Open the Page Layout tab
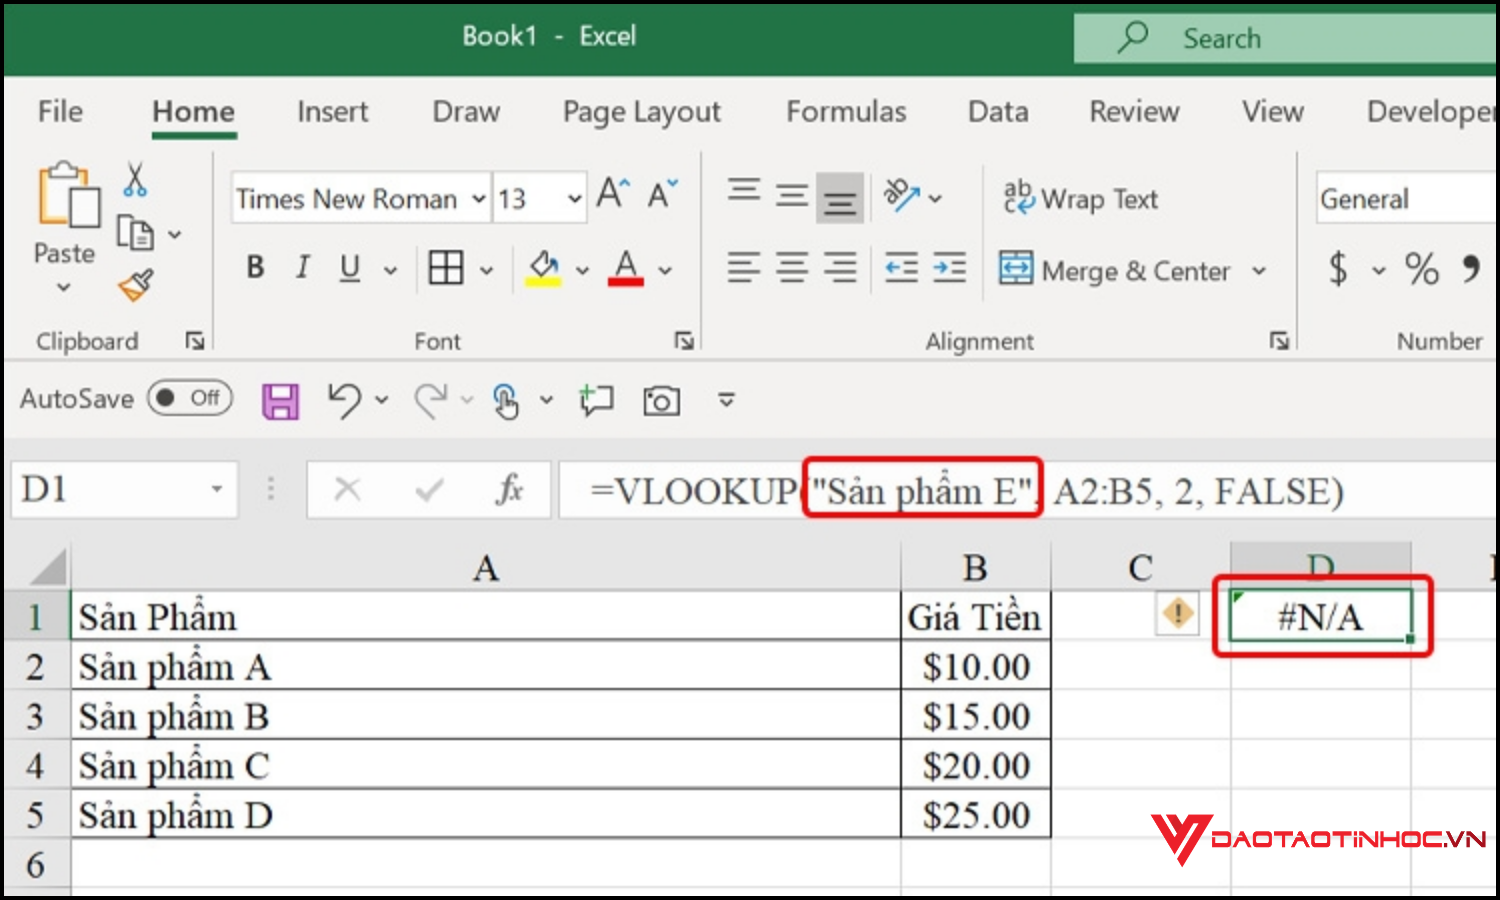Screen dimensions: 1500x900 (x=642, y=112)
